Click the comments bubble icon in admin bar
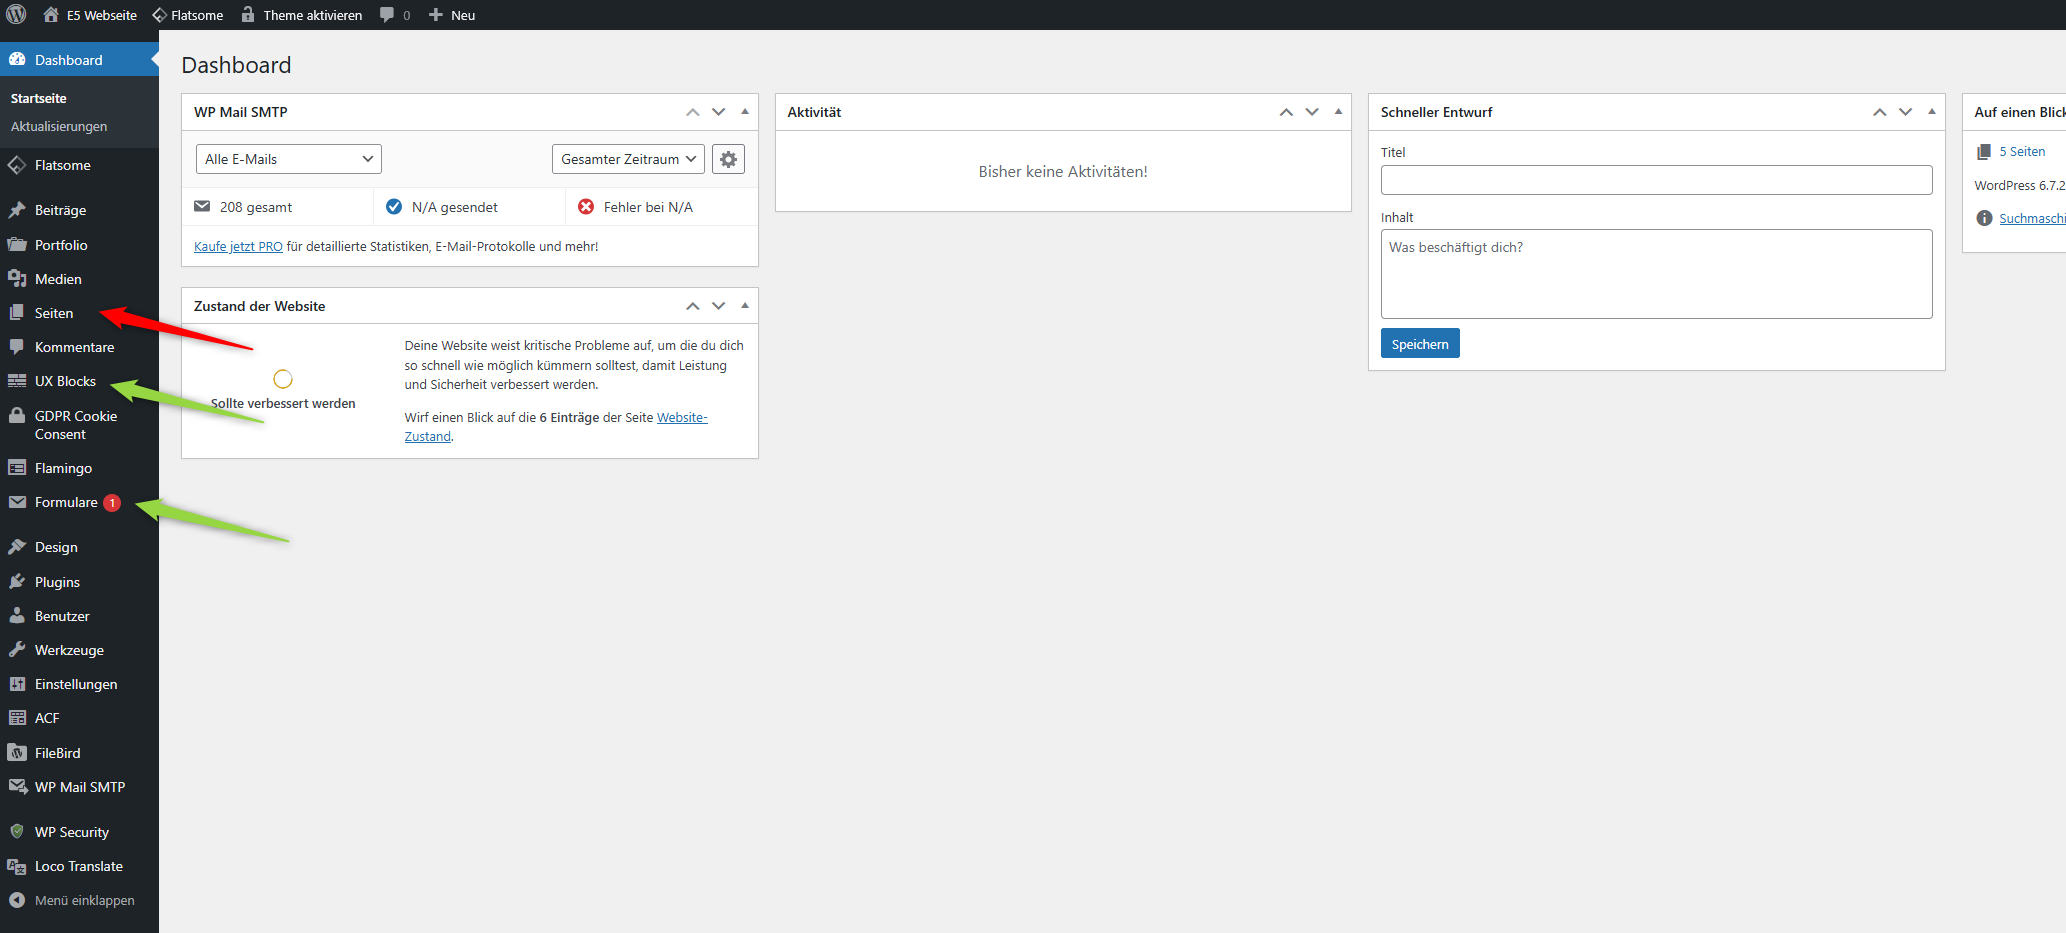2066x933 pixels. [387, 15]
